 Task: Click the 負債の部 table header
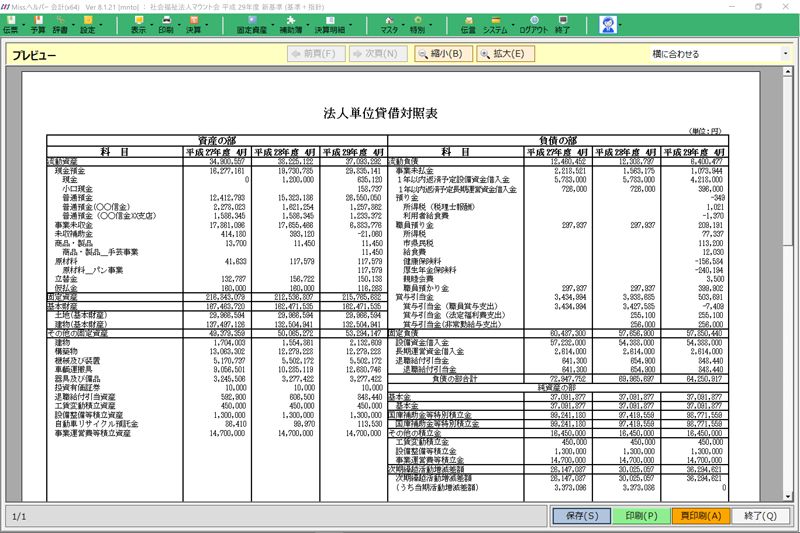click(558, 140)
